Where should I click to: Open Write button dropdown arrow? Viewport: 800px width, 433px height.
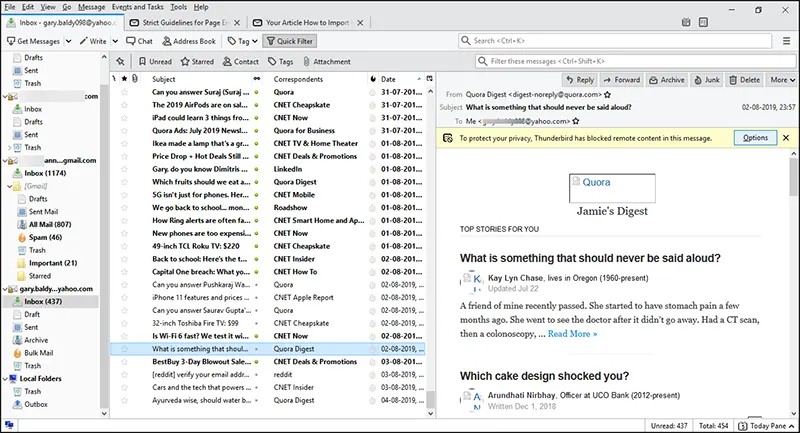point(115,41)
